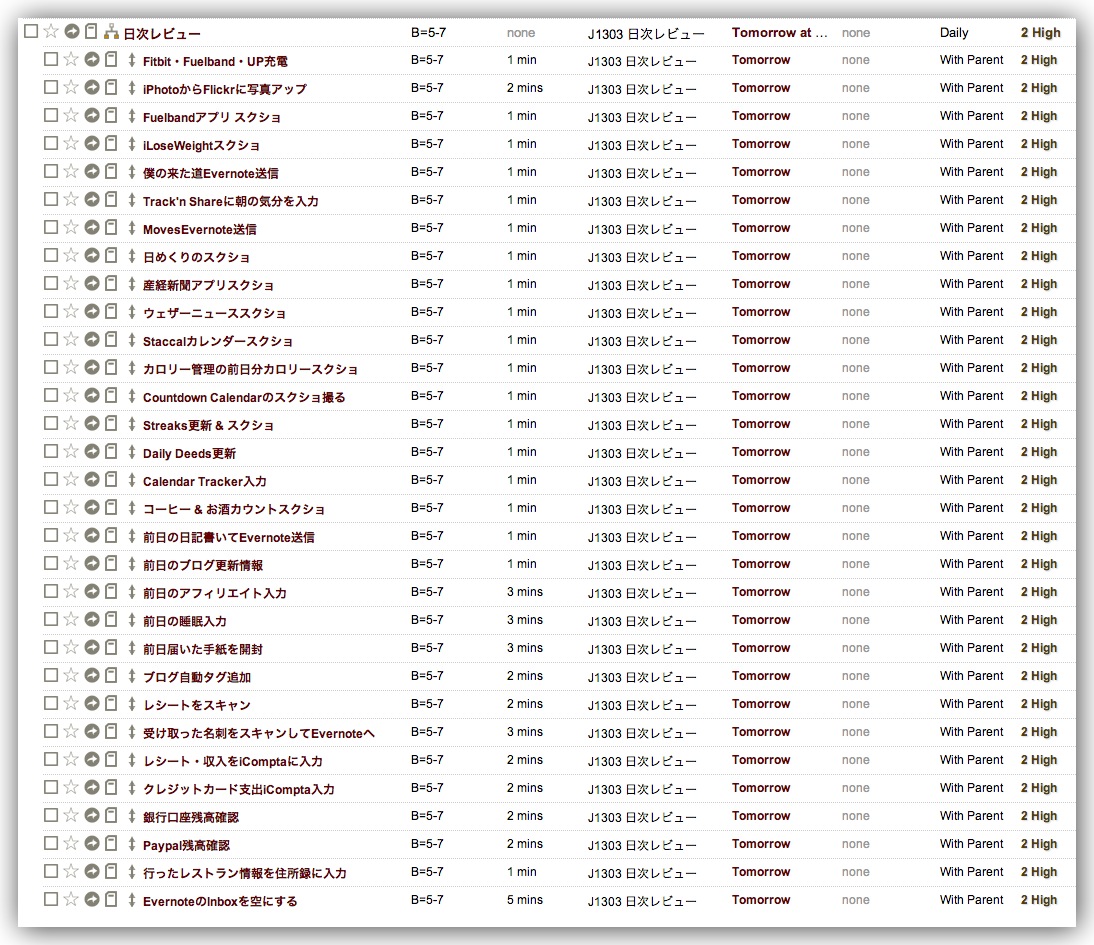Click repeat arrow icon on Paypal残高確認 row
The image size is (1094, 945).
(x=91, y=843)
